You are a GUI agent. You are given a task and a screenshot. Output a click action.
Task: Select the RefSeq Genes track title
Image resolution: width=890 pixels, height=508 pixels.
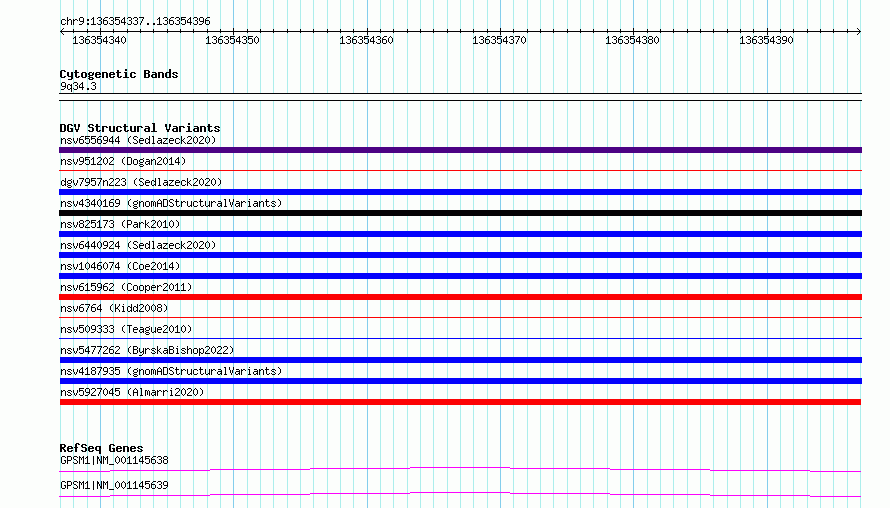click(101, 448)
